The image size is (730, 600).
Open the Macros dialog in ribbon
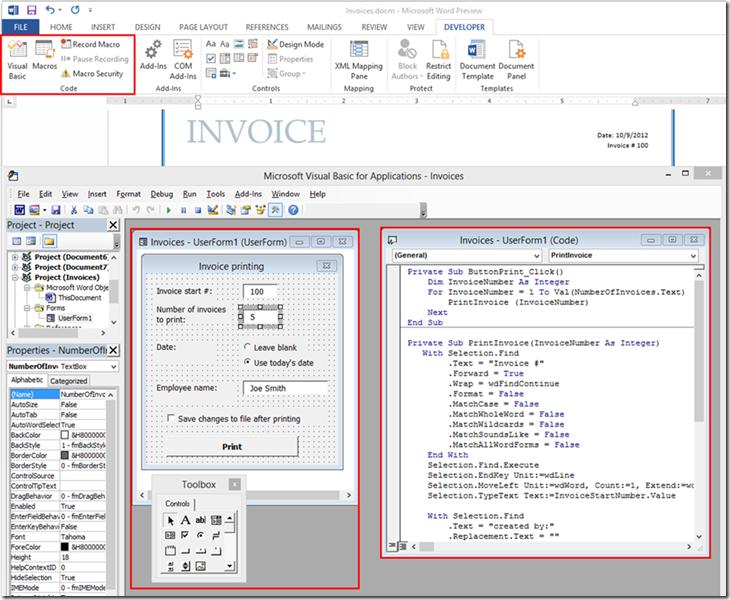pyautogui.click(x=44, y=55)
